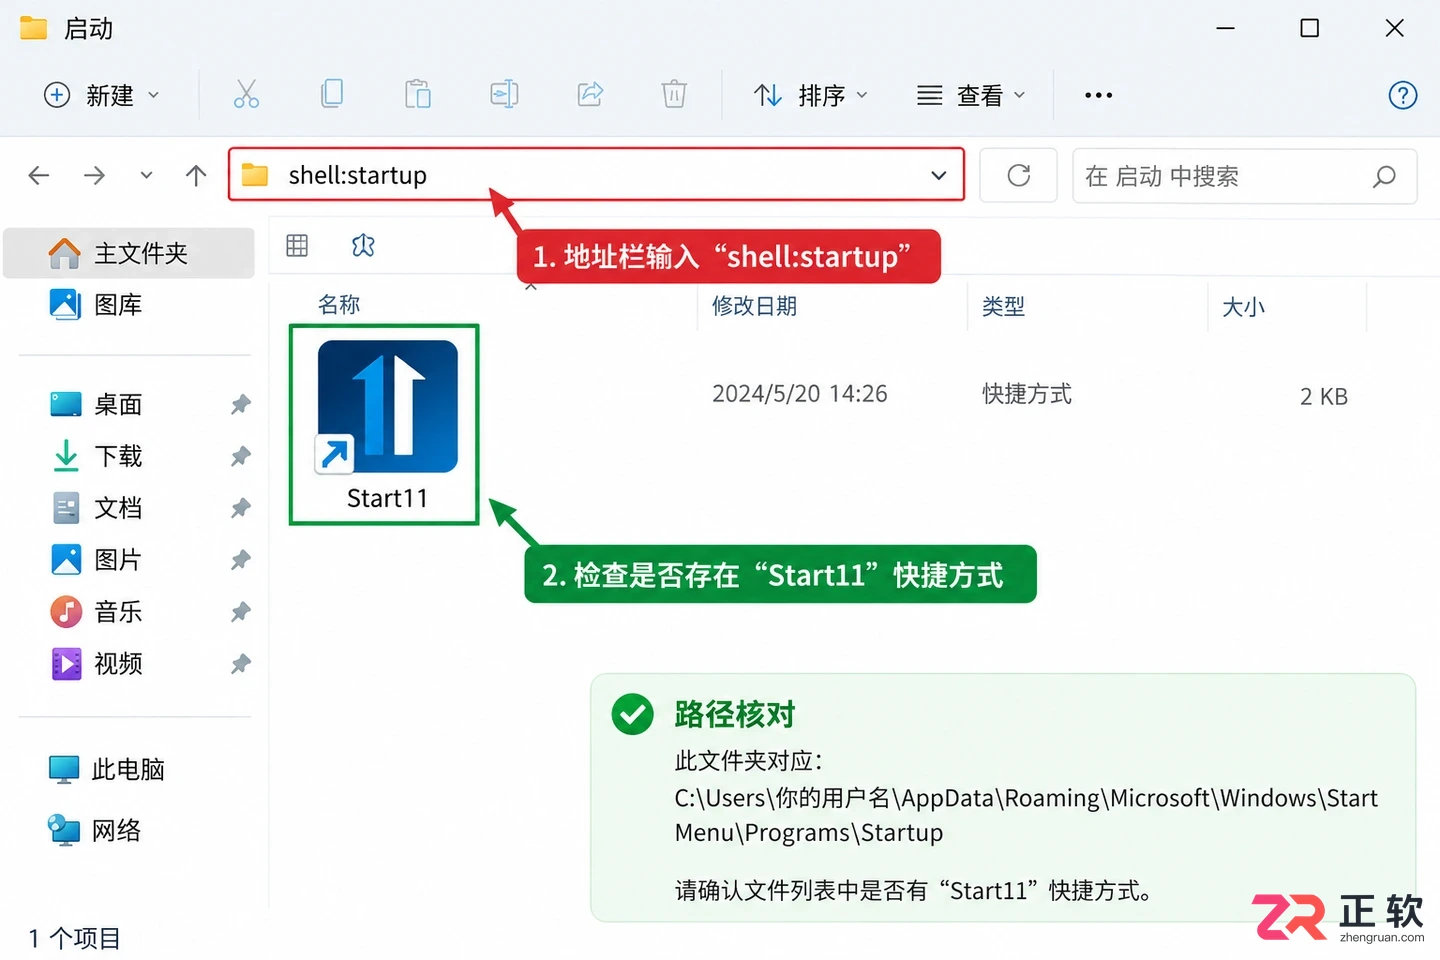The image size is (1440, 960).
Task: Expand the address bar history dropdown
Action: (938, 176)
